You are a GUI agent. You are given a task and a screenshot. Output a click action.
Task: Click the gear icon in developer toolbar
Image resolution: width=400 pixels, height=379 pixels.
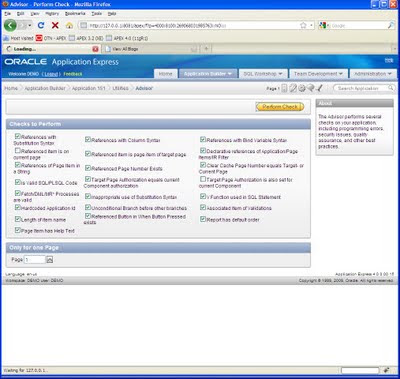(x=302, y=88)
